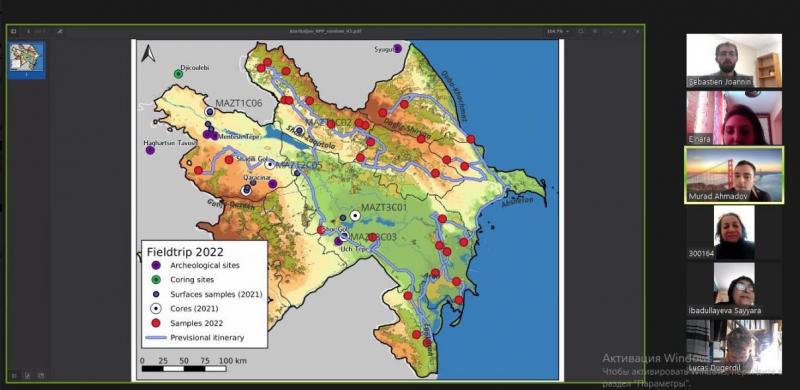Show thumbnails view icon at sidebar bottom
The height and width of the screenshot is (390, 800).
pos(14,376)
